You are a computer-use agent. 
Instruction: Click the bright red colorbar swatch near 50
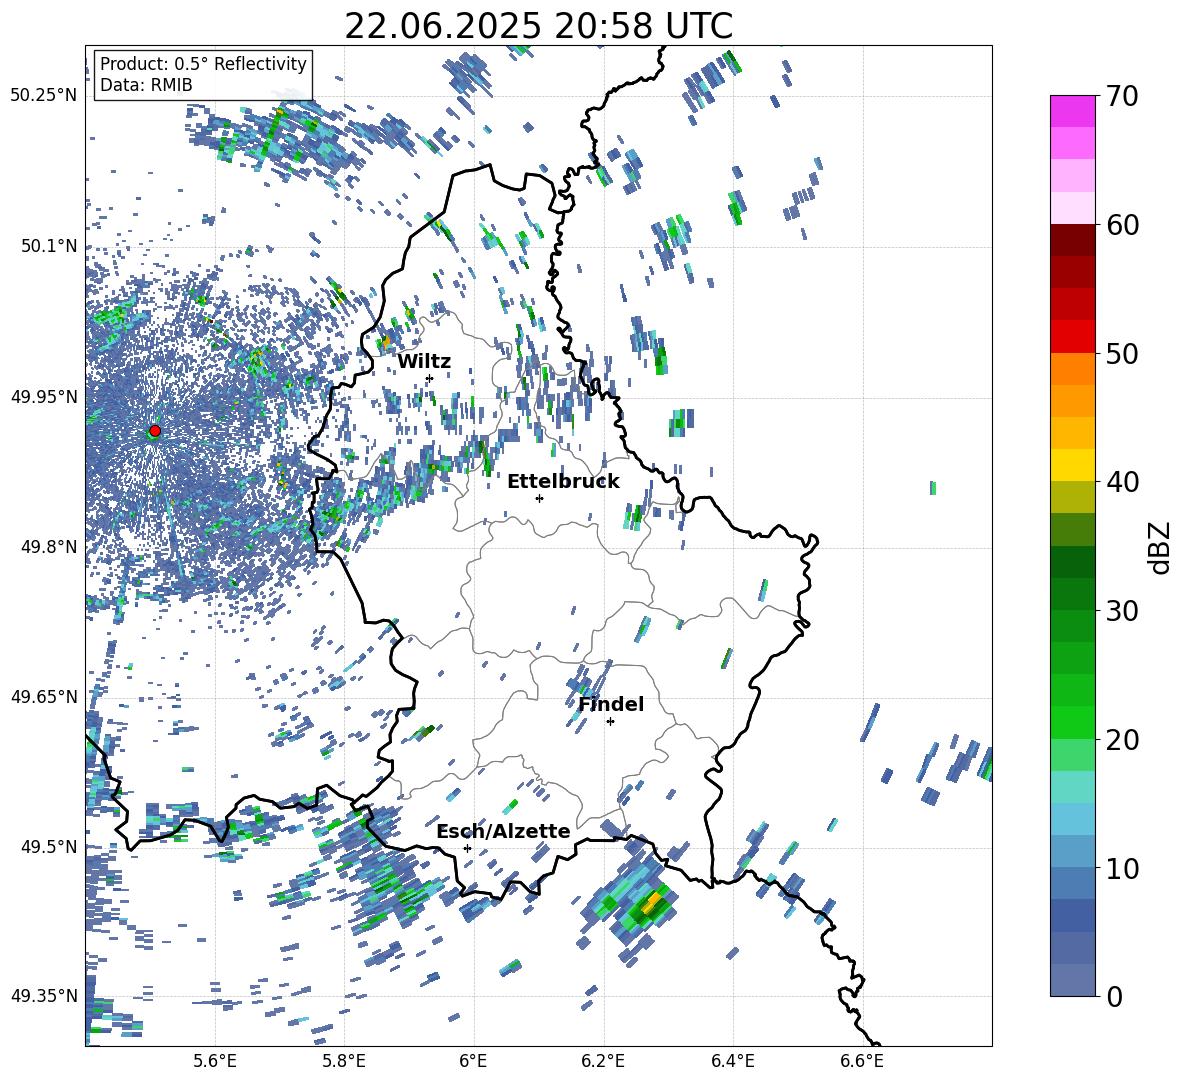pos(1073,337)
